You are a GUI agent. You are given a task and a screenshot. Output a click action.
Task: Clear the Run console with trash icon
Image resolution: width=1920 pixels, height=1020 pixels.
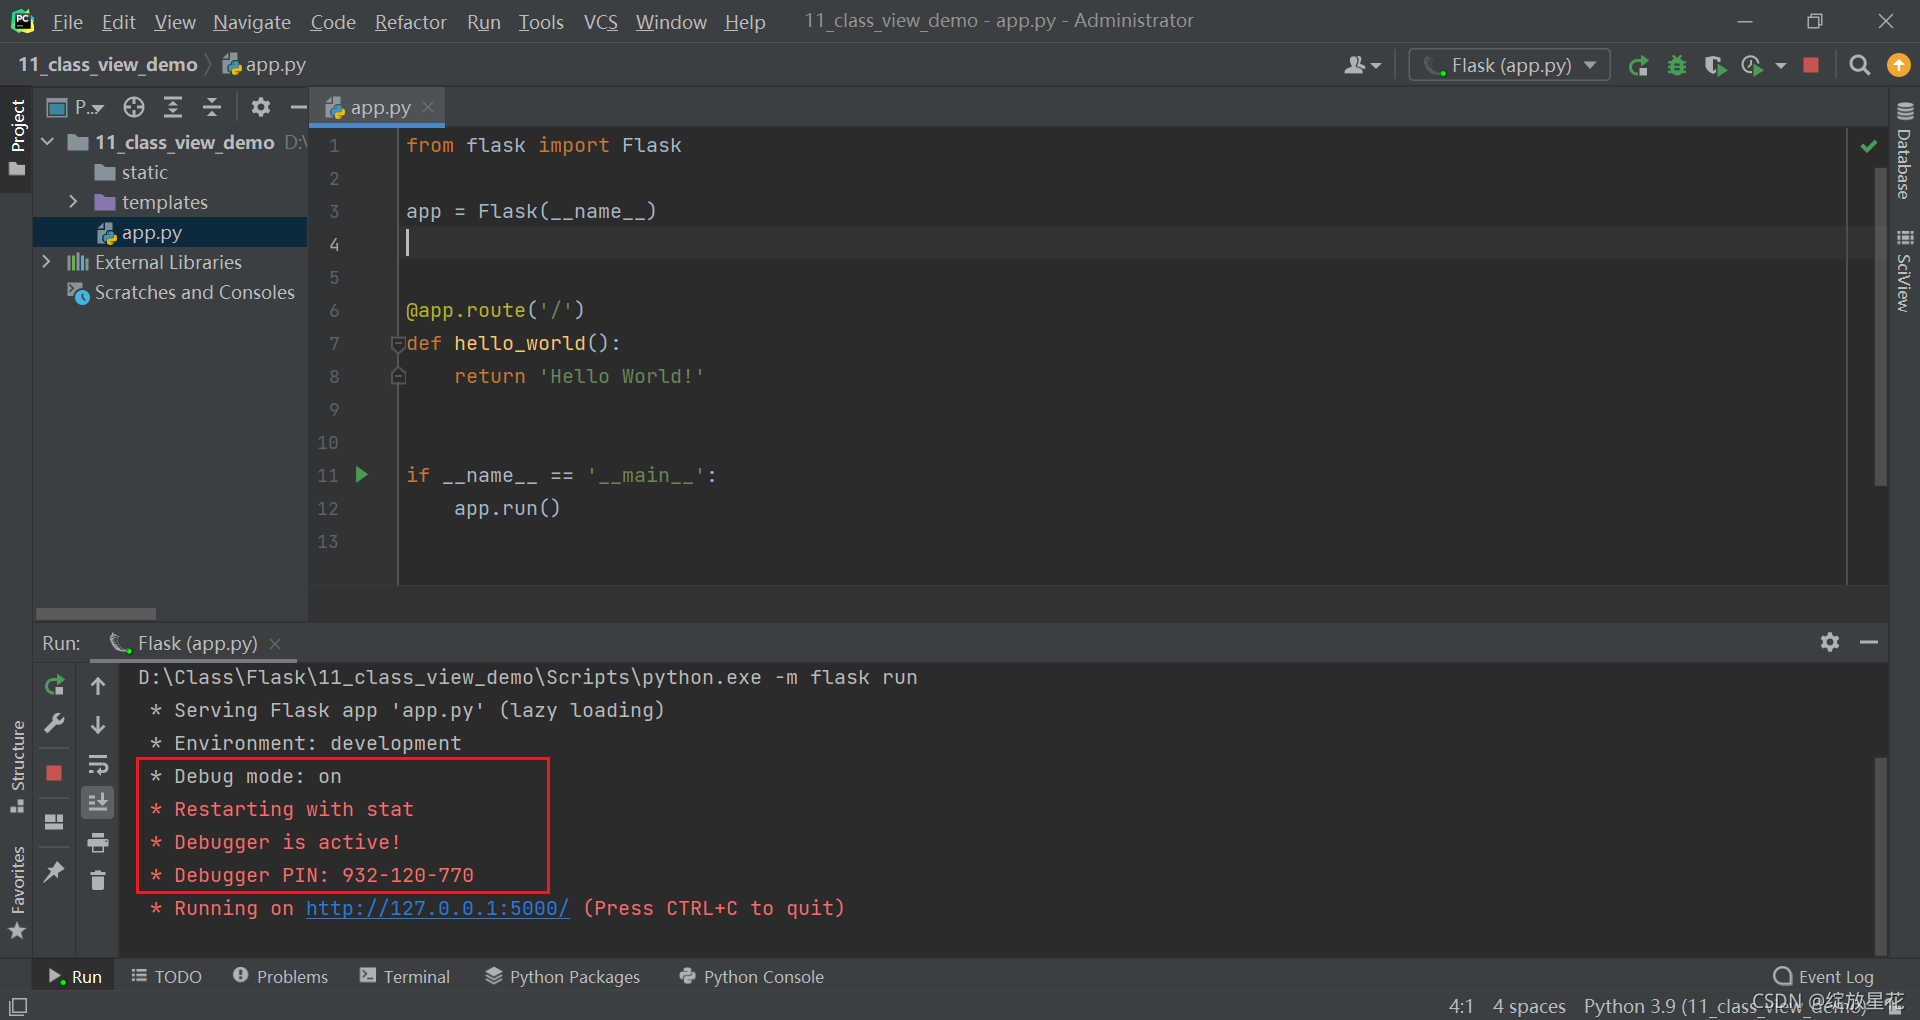(97, 880)
